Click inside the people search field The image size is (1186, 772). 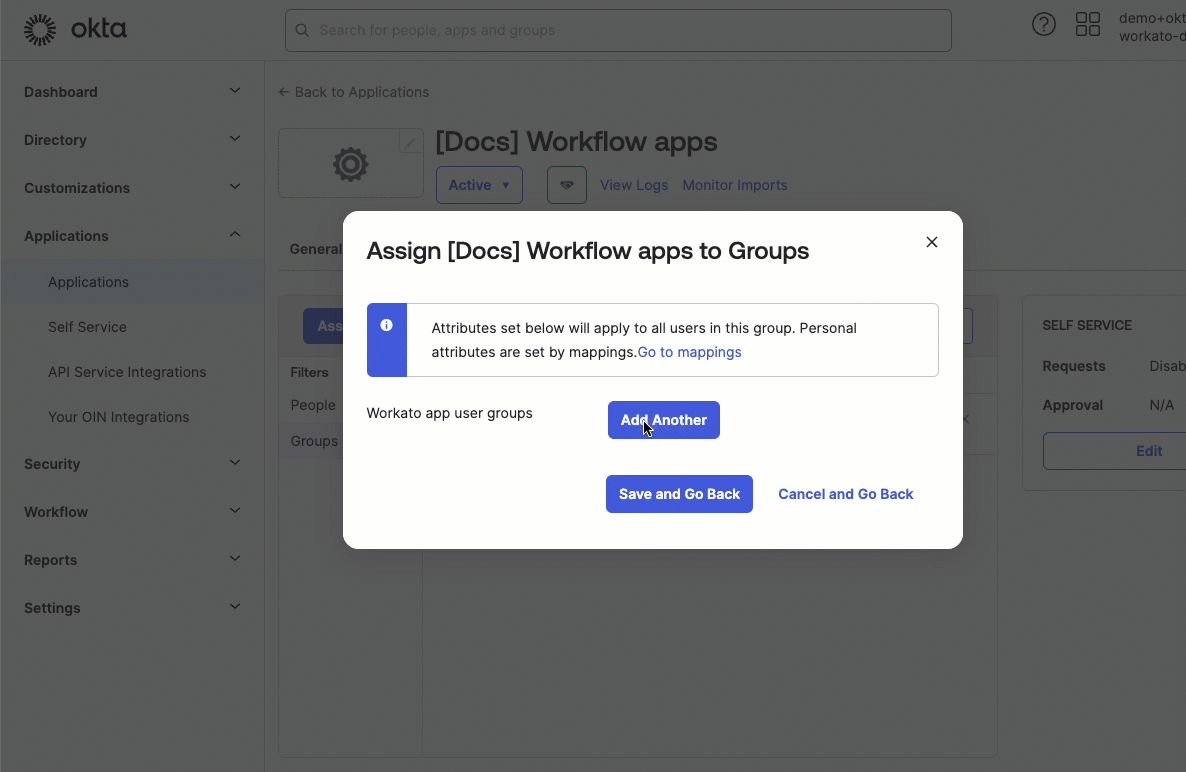pos(618,31)
